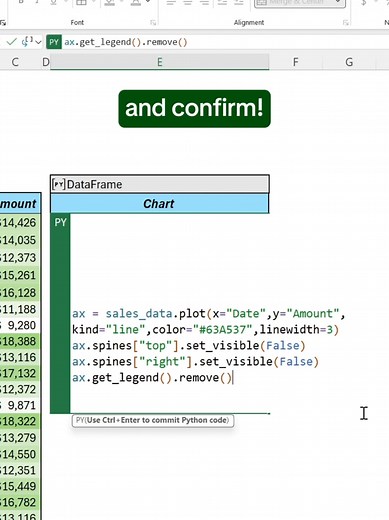Screen dimensions: 389x520
Task: Select column G header
Action: pos(349,62)
